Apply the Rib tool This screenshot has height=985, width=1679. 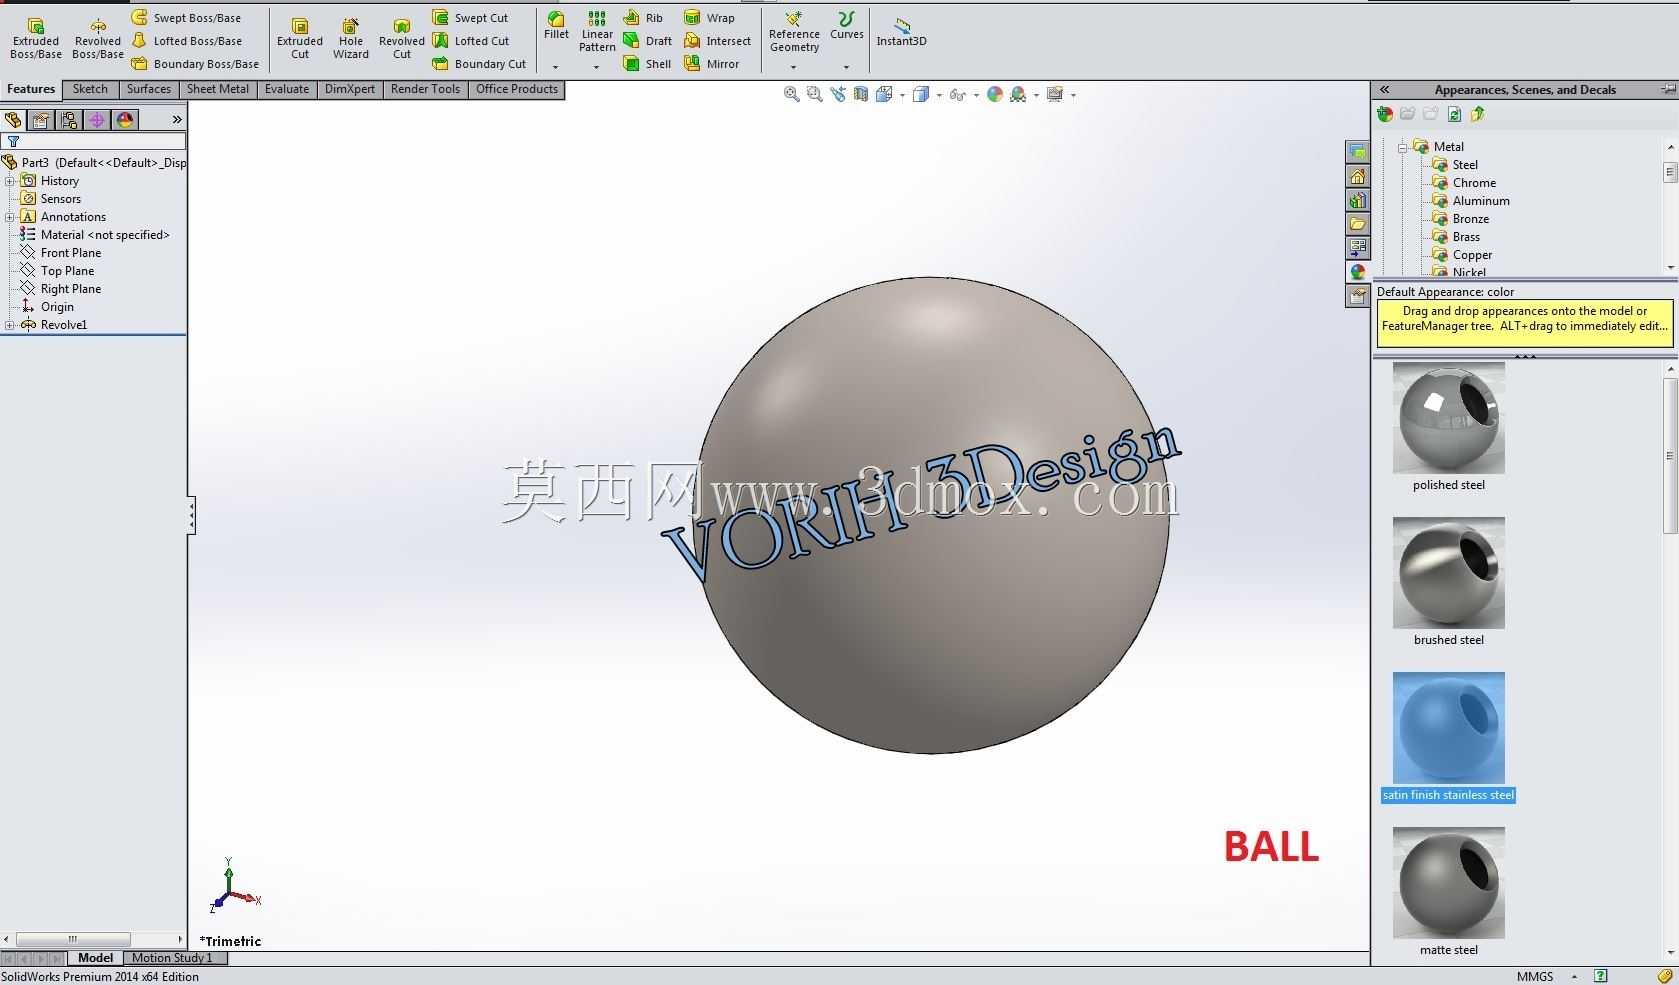643,18
